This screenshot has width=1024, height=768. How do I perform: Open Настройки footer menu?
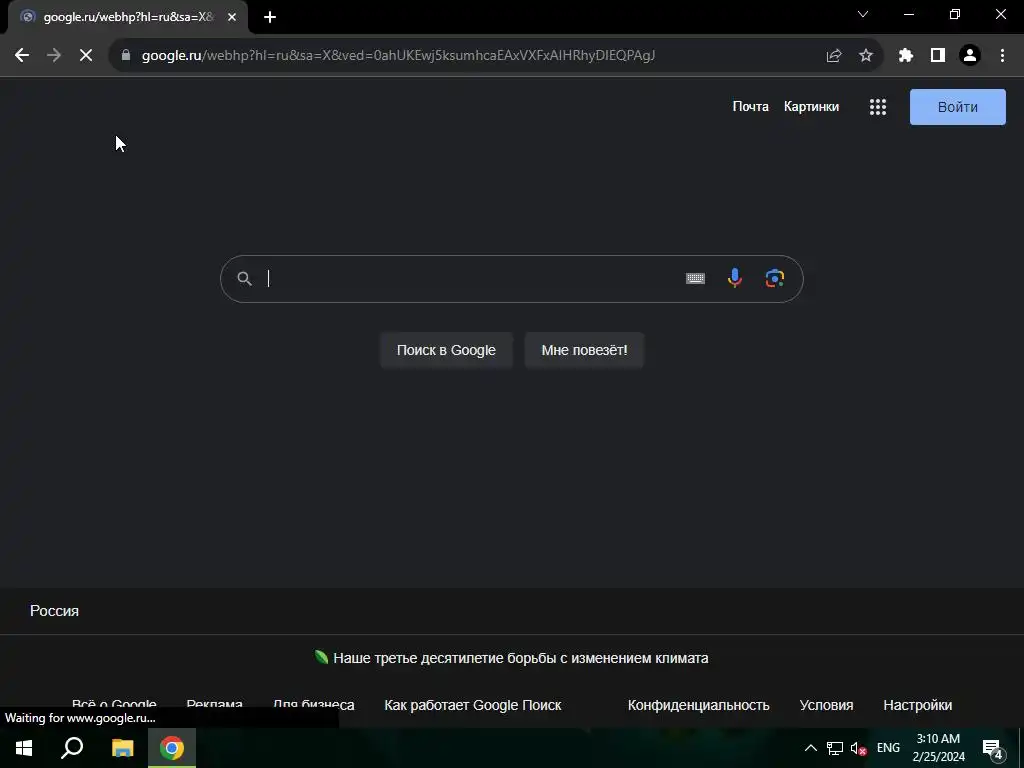(918, 705)
